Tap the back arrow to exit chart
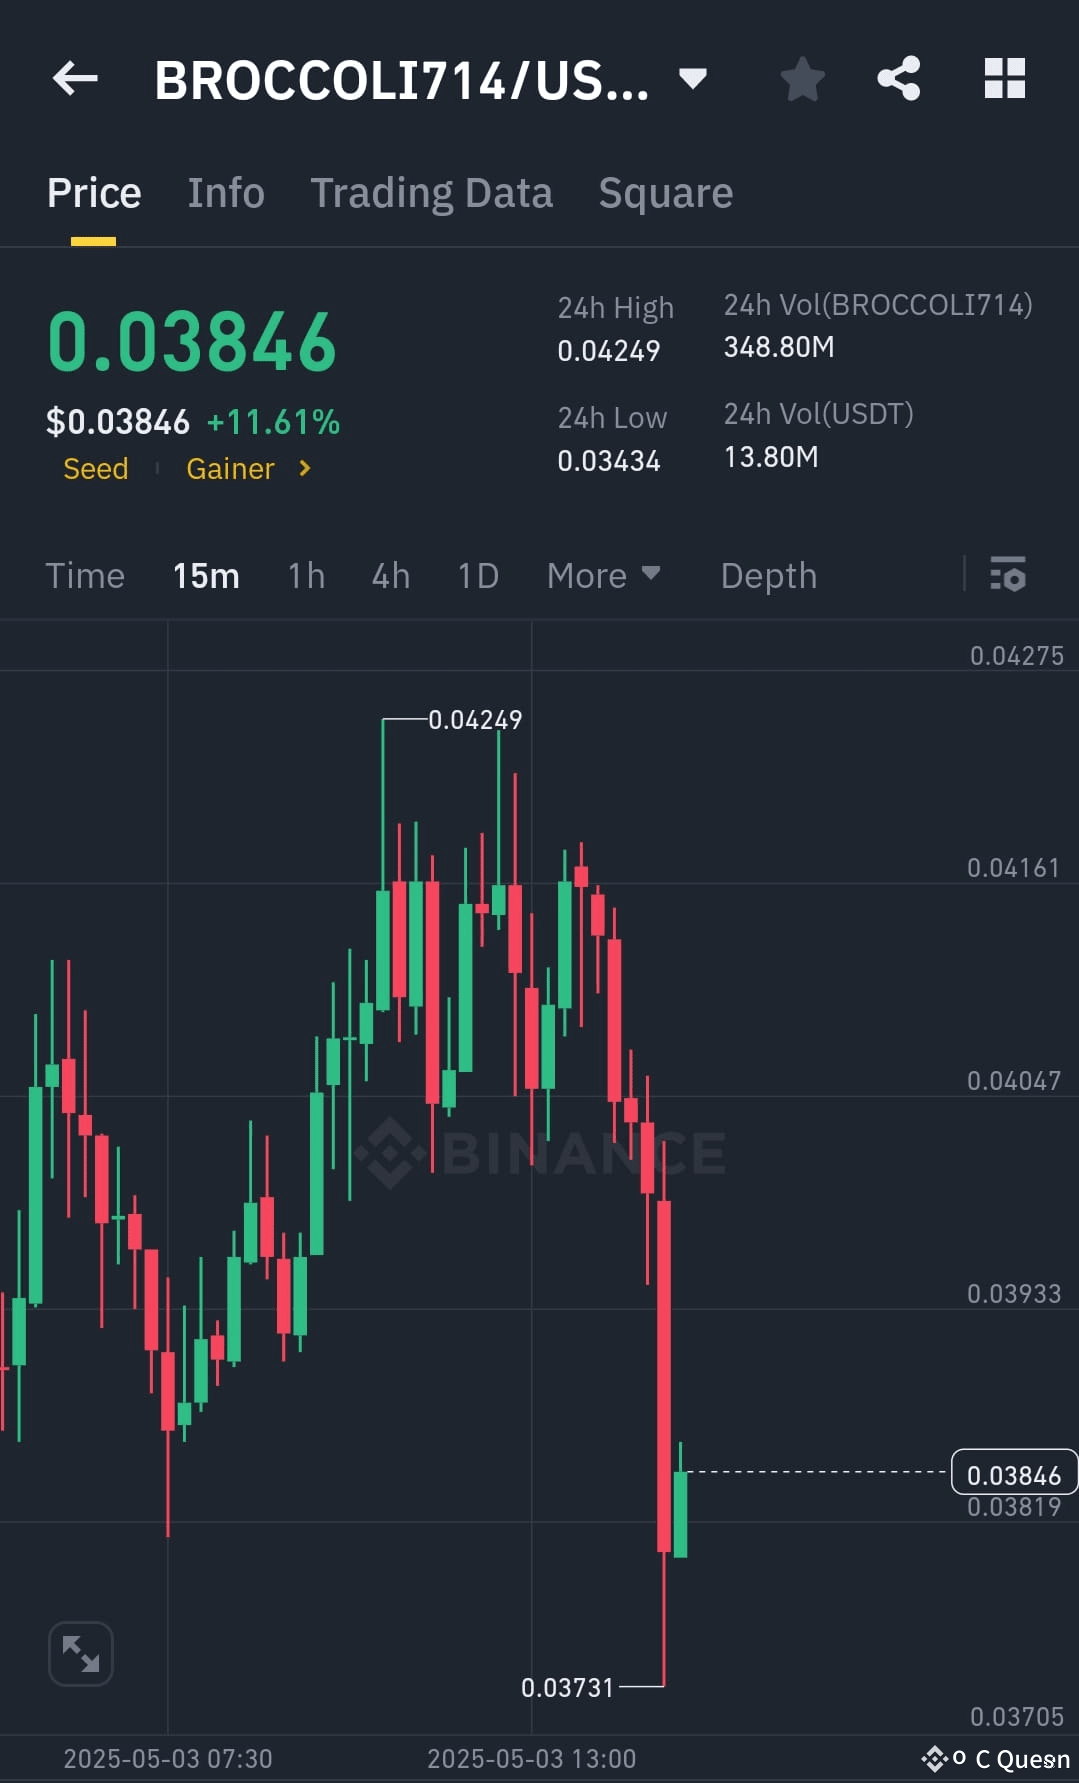Viewport: 1079px width, 1783px height. (x=75, y=79)
